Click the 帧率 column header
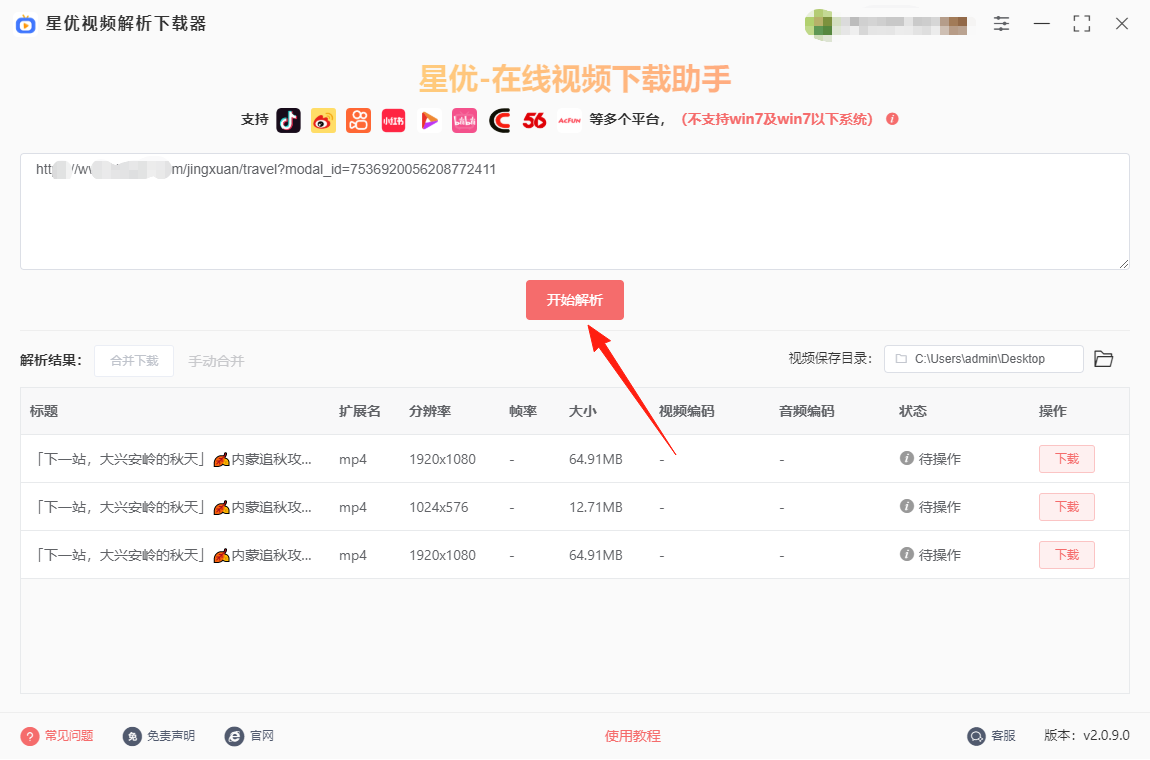1150x760 pixels. (524, 412)
